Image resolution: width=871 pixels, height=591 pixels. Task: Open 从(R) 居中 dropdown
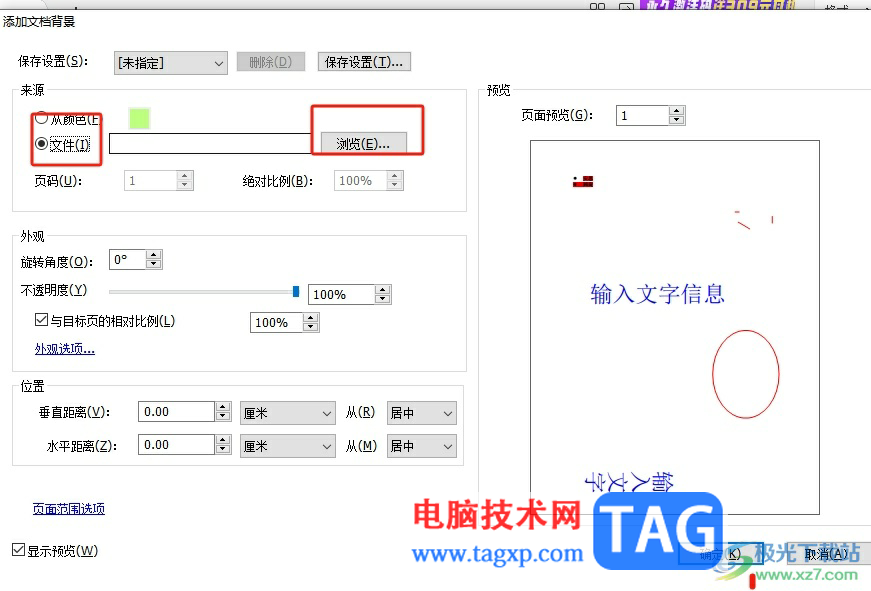[x=422, y=413]
